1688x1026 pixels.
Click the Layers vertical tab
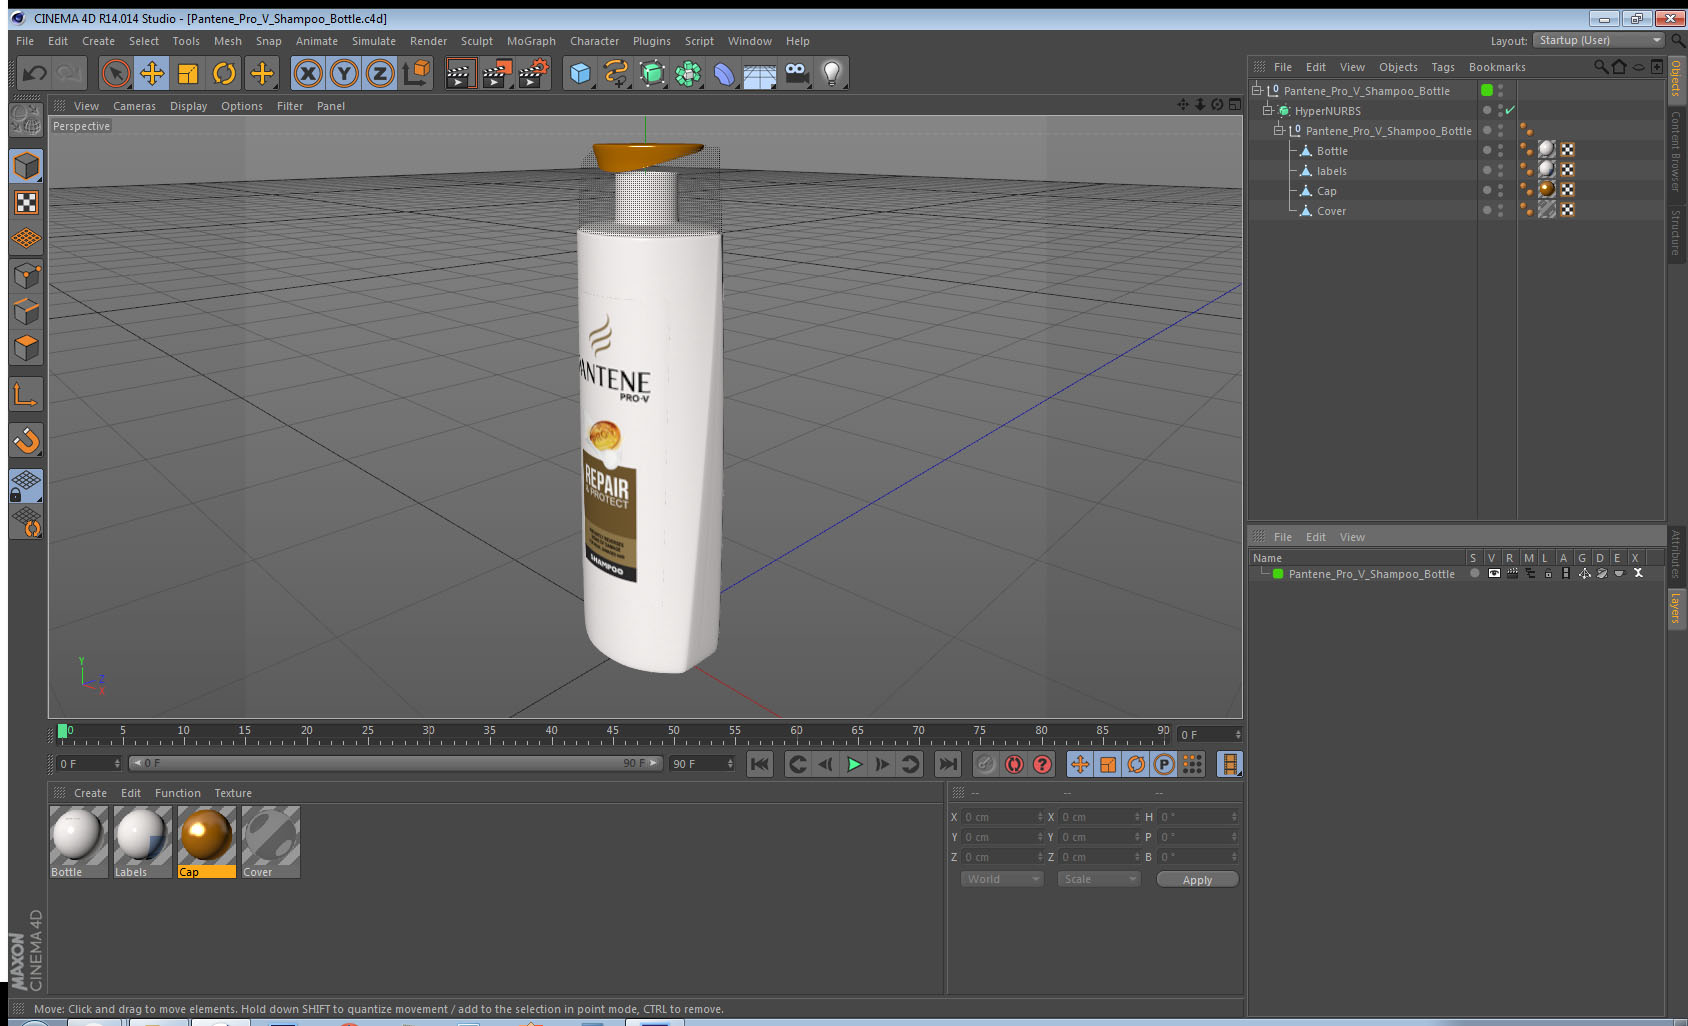[1677, 607]
